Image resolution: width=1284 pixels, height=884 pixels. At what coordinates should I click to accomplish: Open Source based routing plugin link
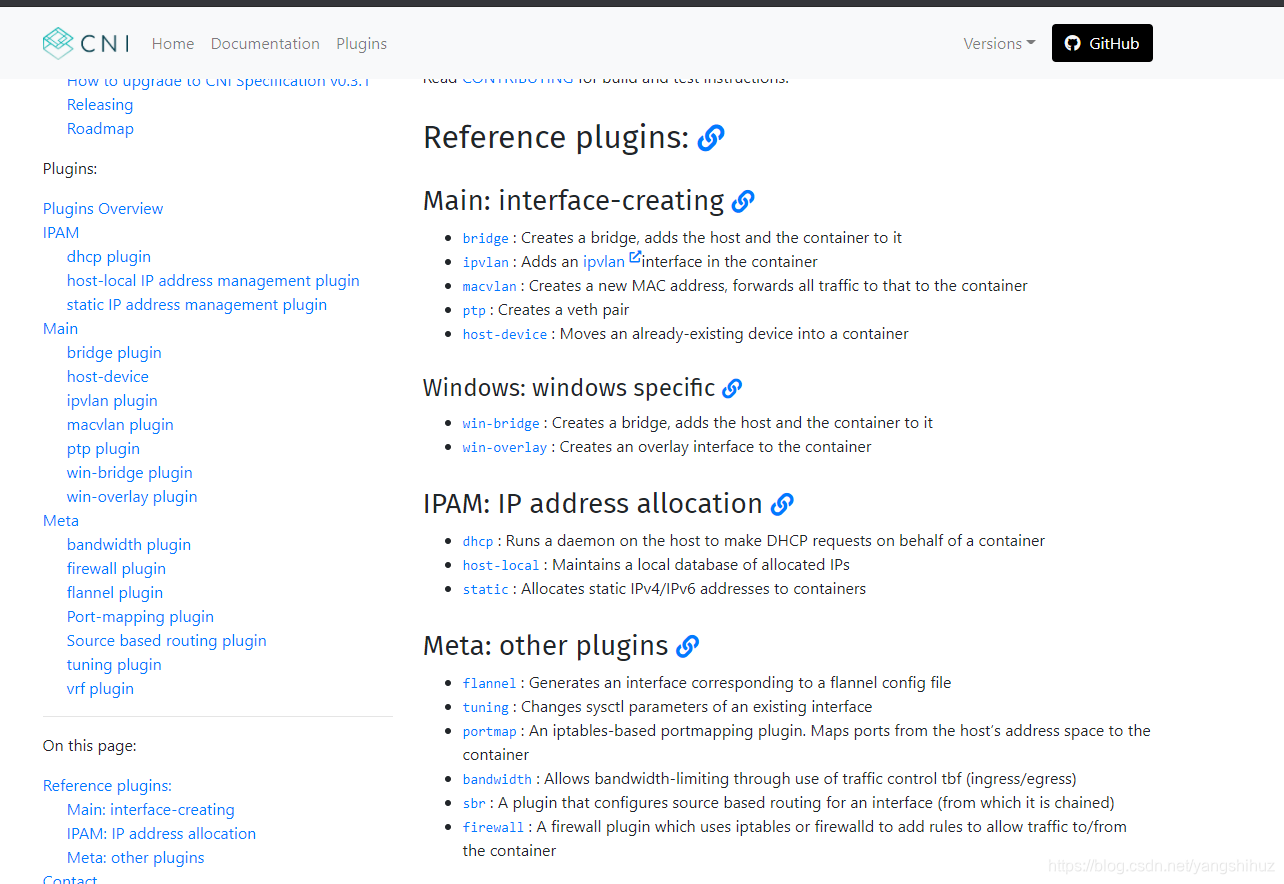click(167, 640)
